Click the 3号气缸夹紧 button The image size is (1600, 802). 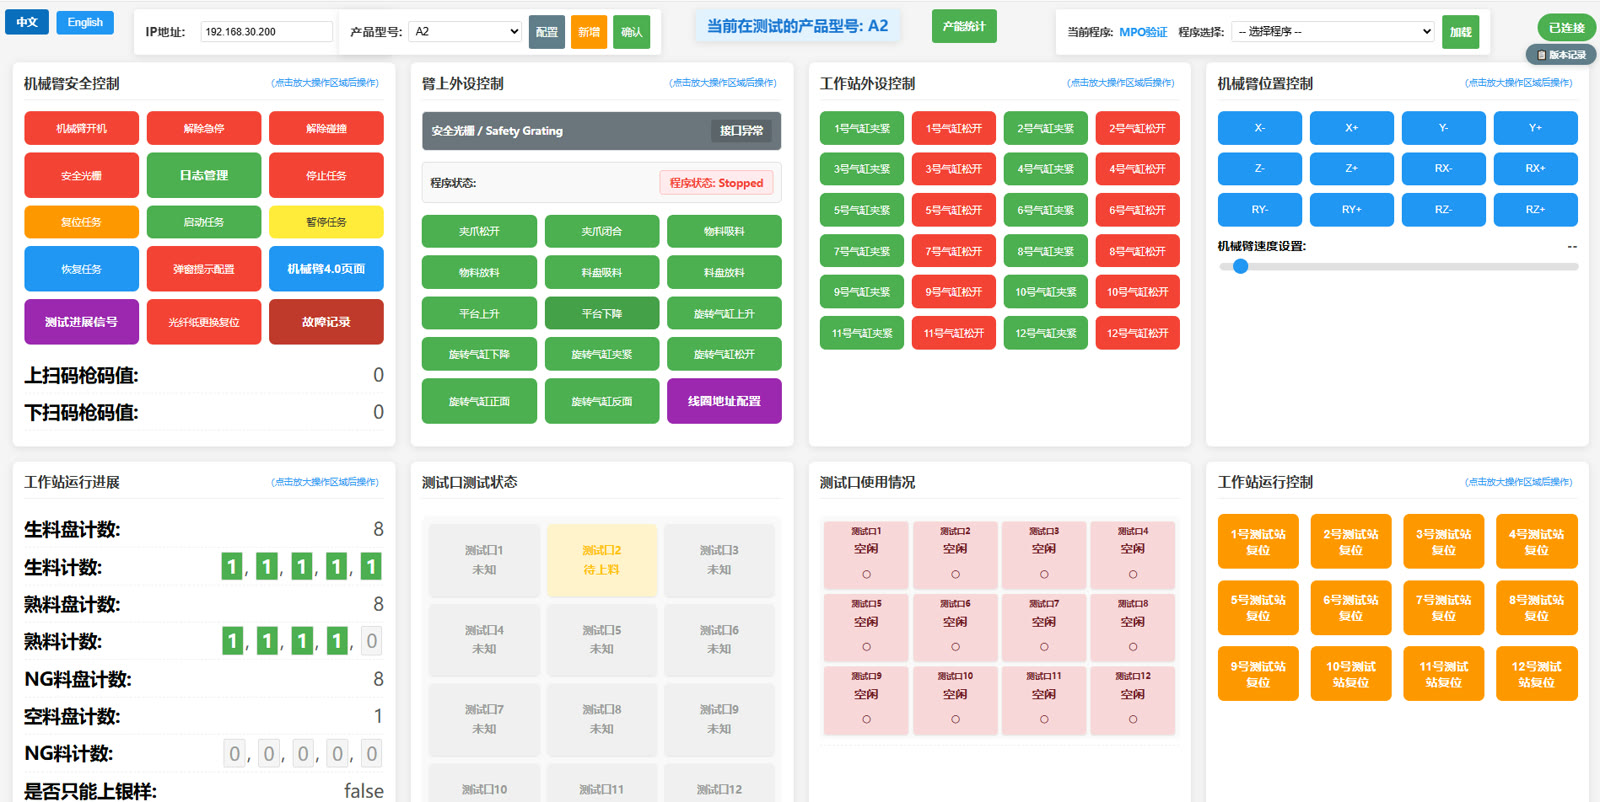click(x=862, y=169)
